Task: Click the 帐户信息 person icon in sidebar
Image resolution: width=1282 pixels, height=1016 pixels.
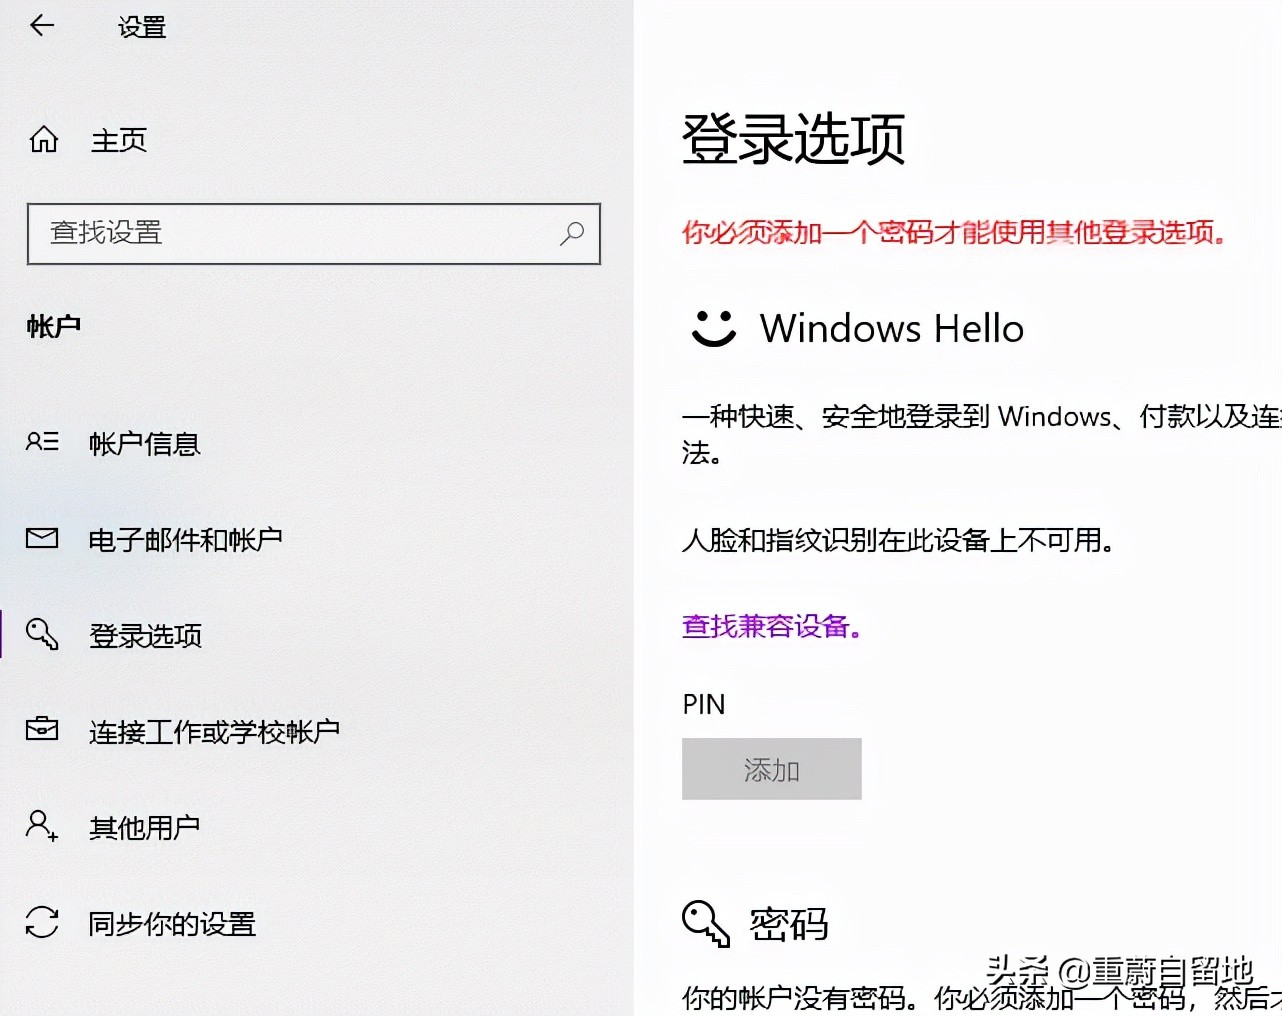Action: [x=41, y=441]
